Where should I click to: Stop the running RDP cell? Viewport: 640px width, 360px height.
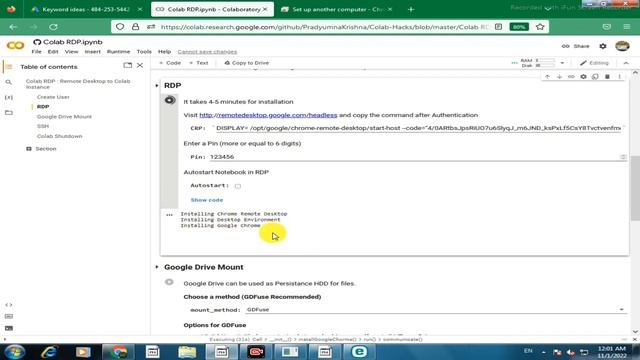pyautogui.click(x=170, y=100)
